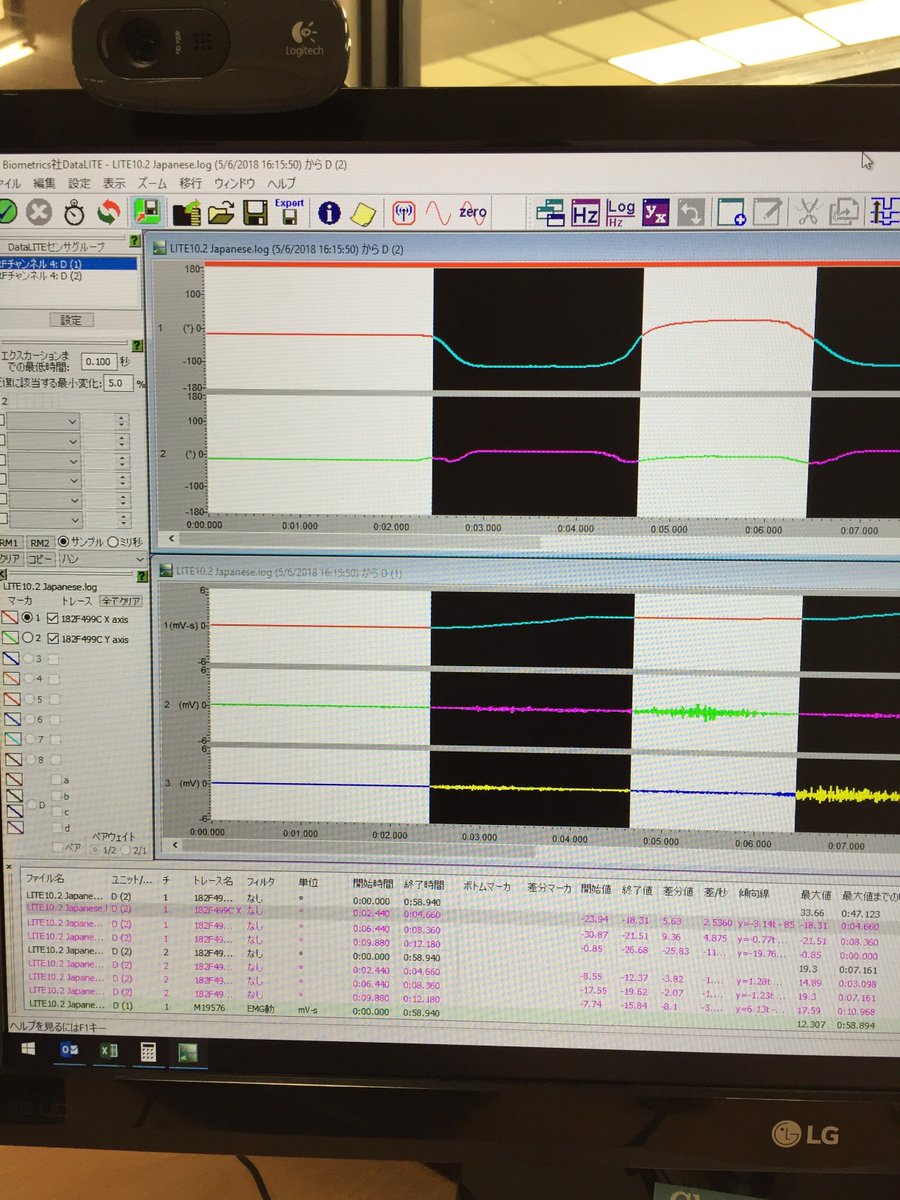Click the marker 1 color swatch
This screenshot has height=1200, width=900.
click(10, 618)
